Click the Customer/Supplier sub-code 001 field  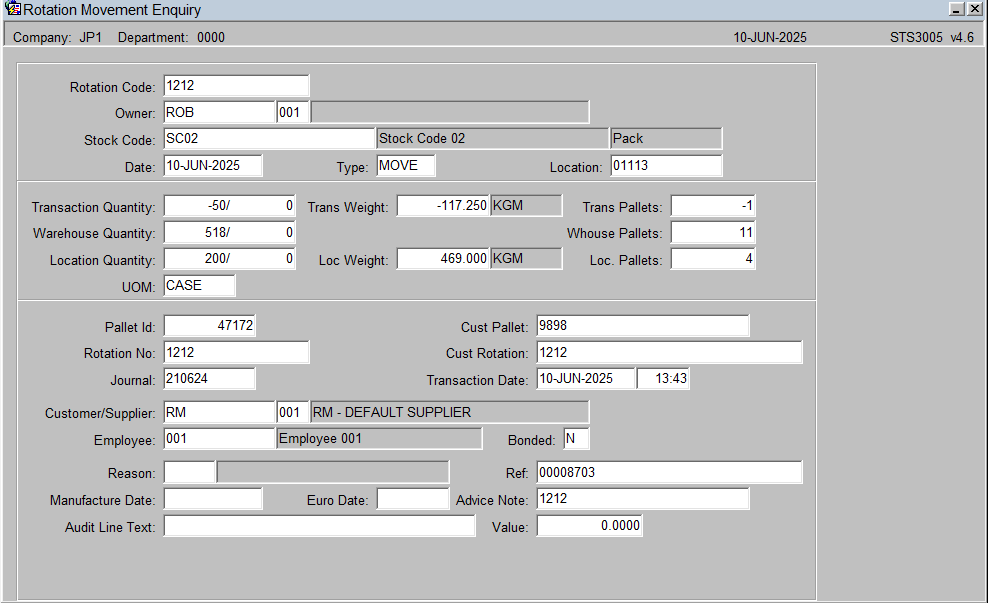[293, 413]
